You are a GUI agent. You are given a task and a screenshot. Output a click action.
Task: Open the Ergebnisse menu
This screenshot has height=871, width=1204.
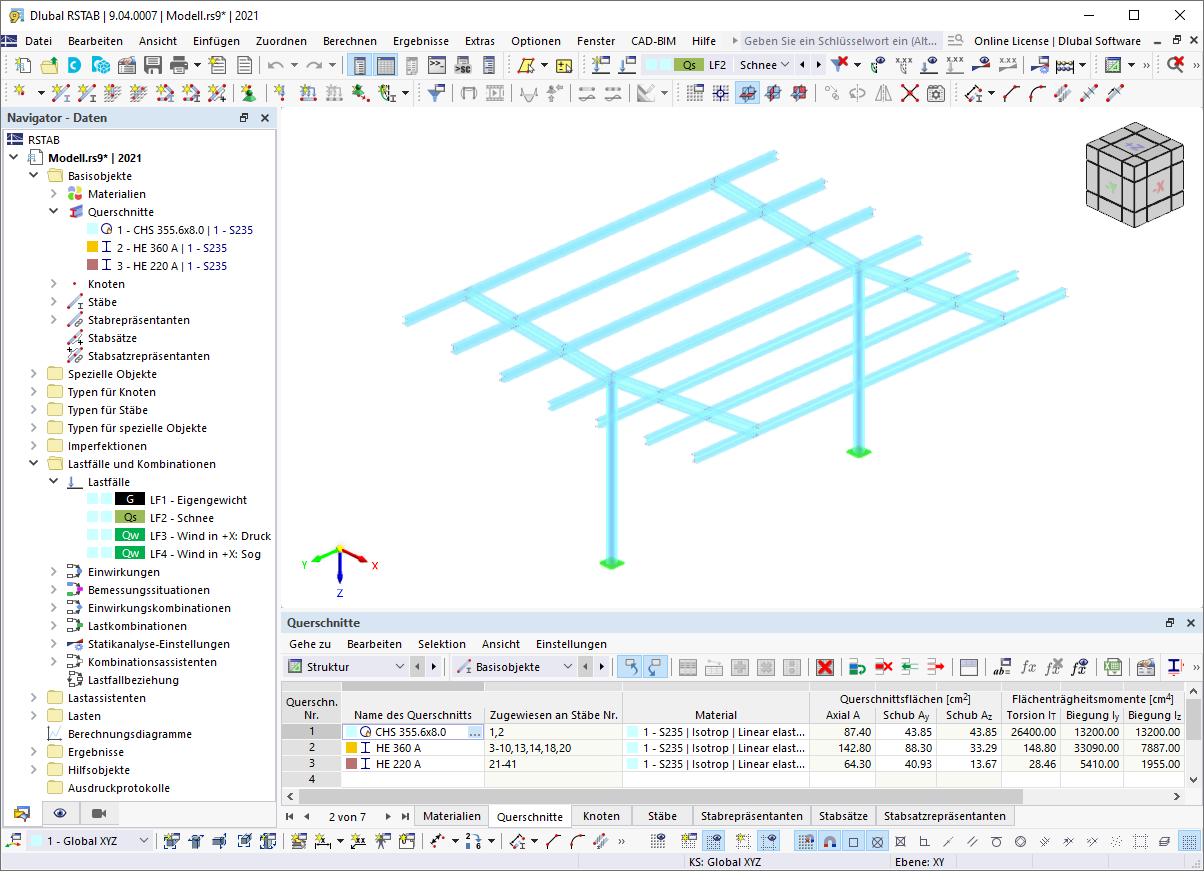coord(421,41)
